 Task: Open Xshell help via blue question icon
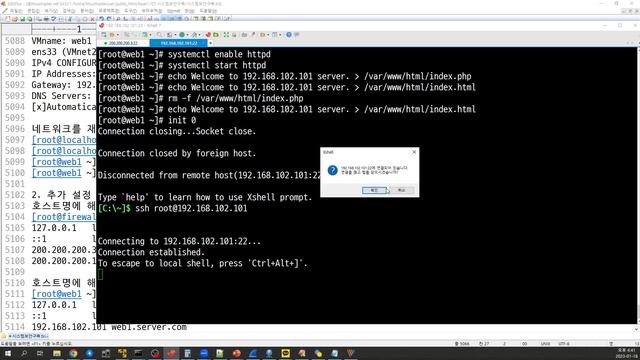(289, 35)
